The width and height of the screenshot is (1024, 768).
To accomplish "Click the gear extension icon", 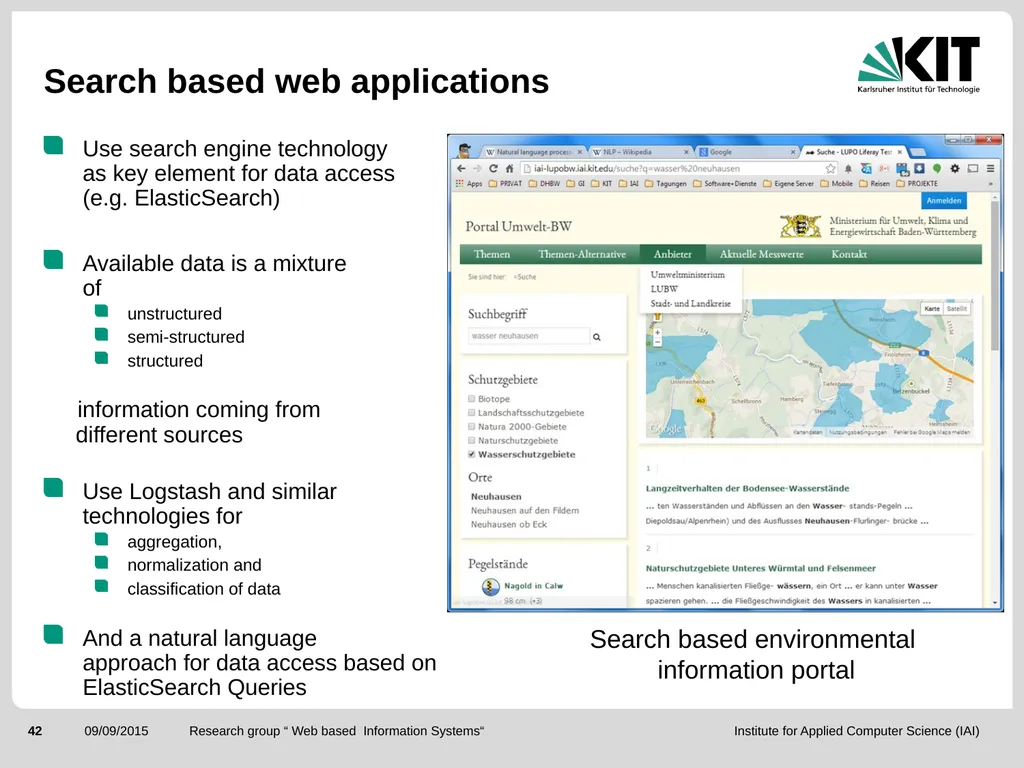I will 955,168.
